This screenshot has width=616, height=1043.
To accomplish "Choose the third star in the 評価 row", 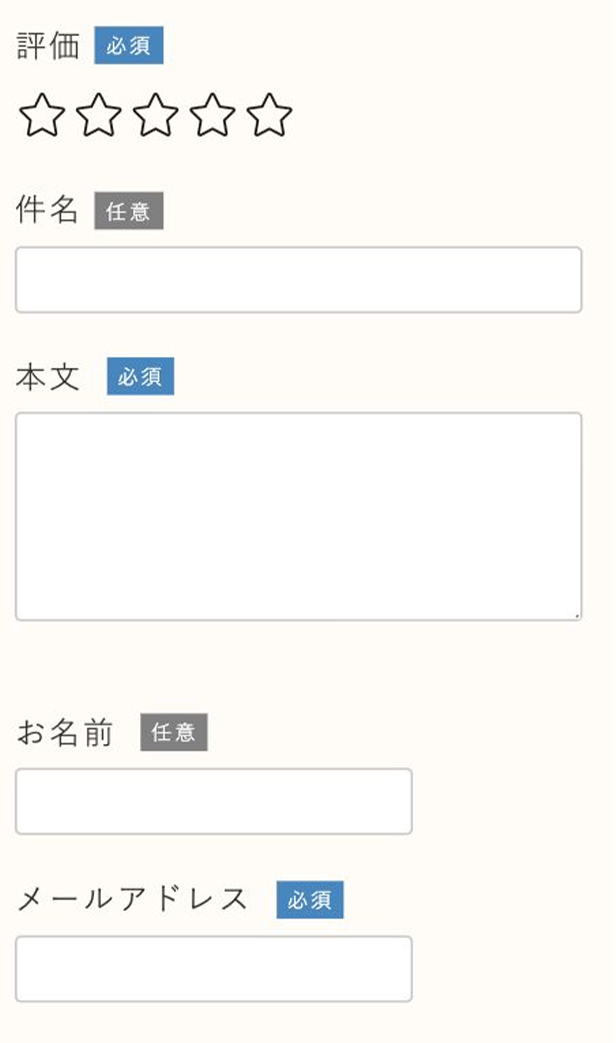I will [155, 116].
